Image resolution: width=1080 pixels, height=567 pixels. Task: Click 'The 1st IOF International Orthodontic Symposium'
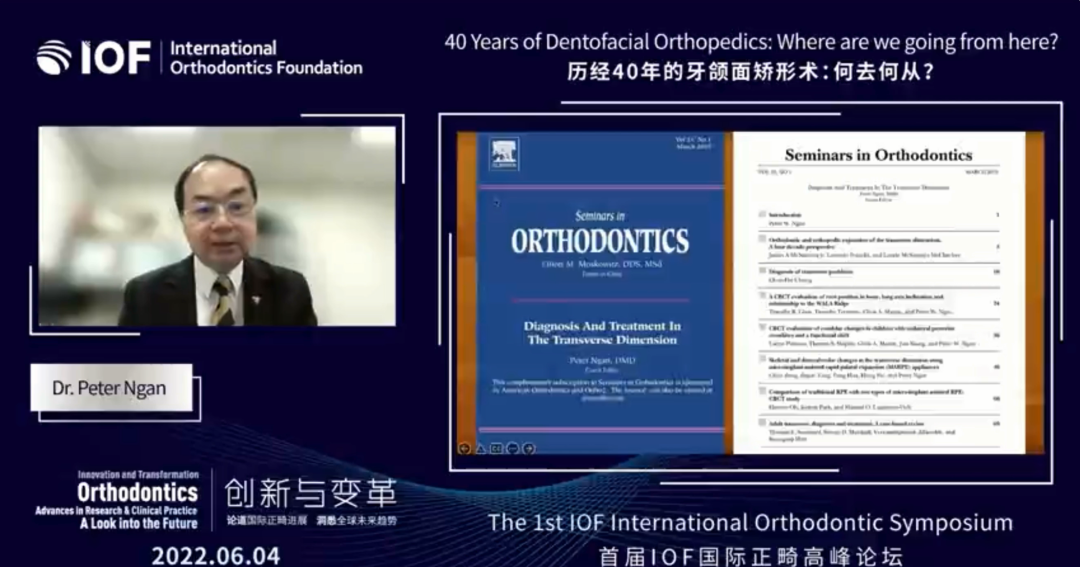750,523
